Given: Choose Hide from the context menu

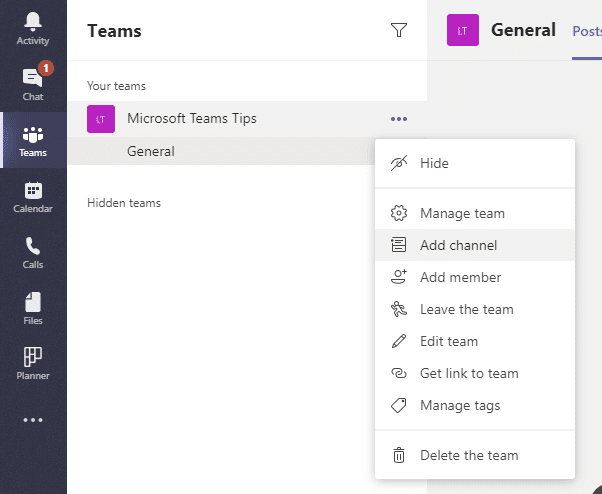Looking at the screenshot, I should coord(475,164).
